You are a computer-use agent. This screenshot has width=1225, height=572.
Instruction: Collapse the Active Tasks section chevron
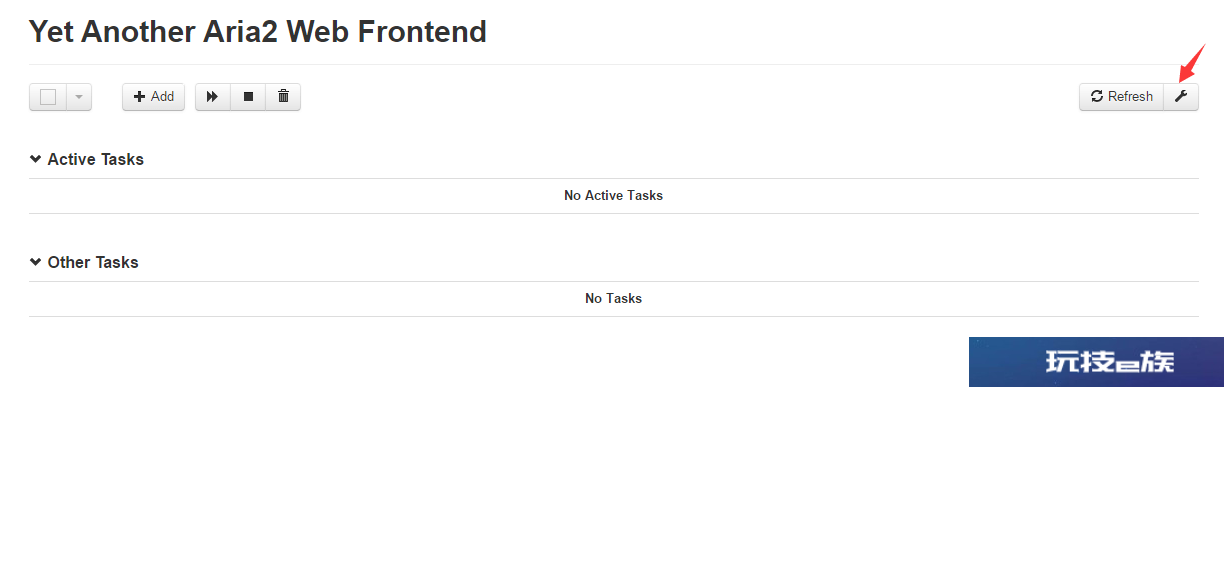click(x=36, y=159)
